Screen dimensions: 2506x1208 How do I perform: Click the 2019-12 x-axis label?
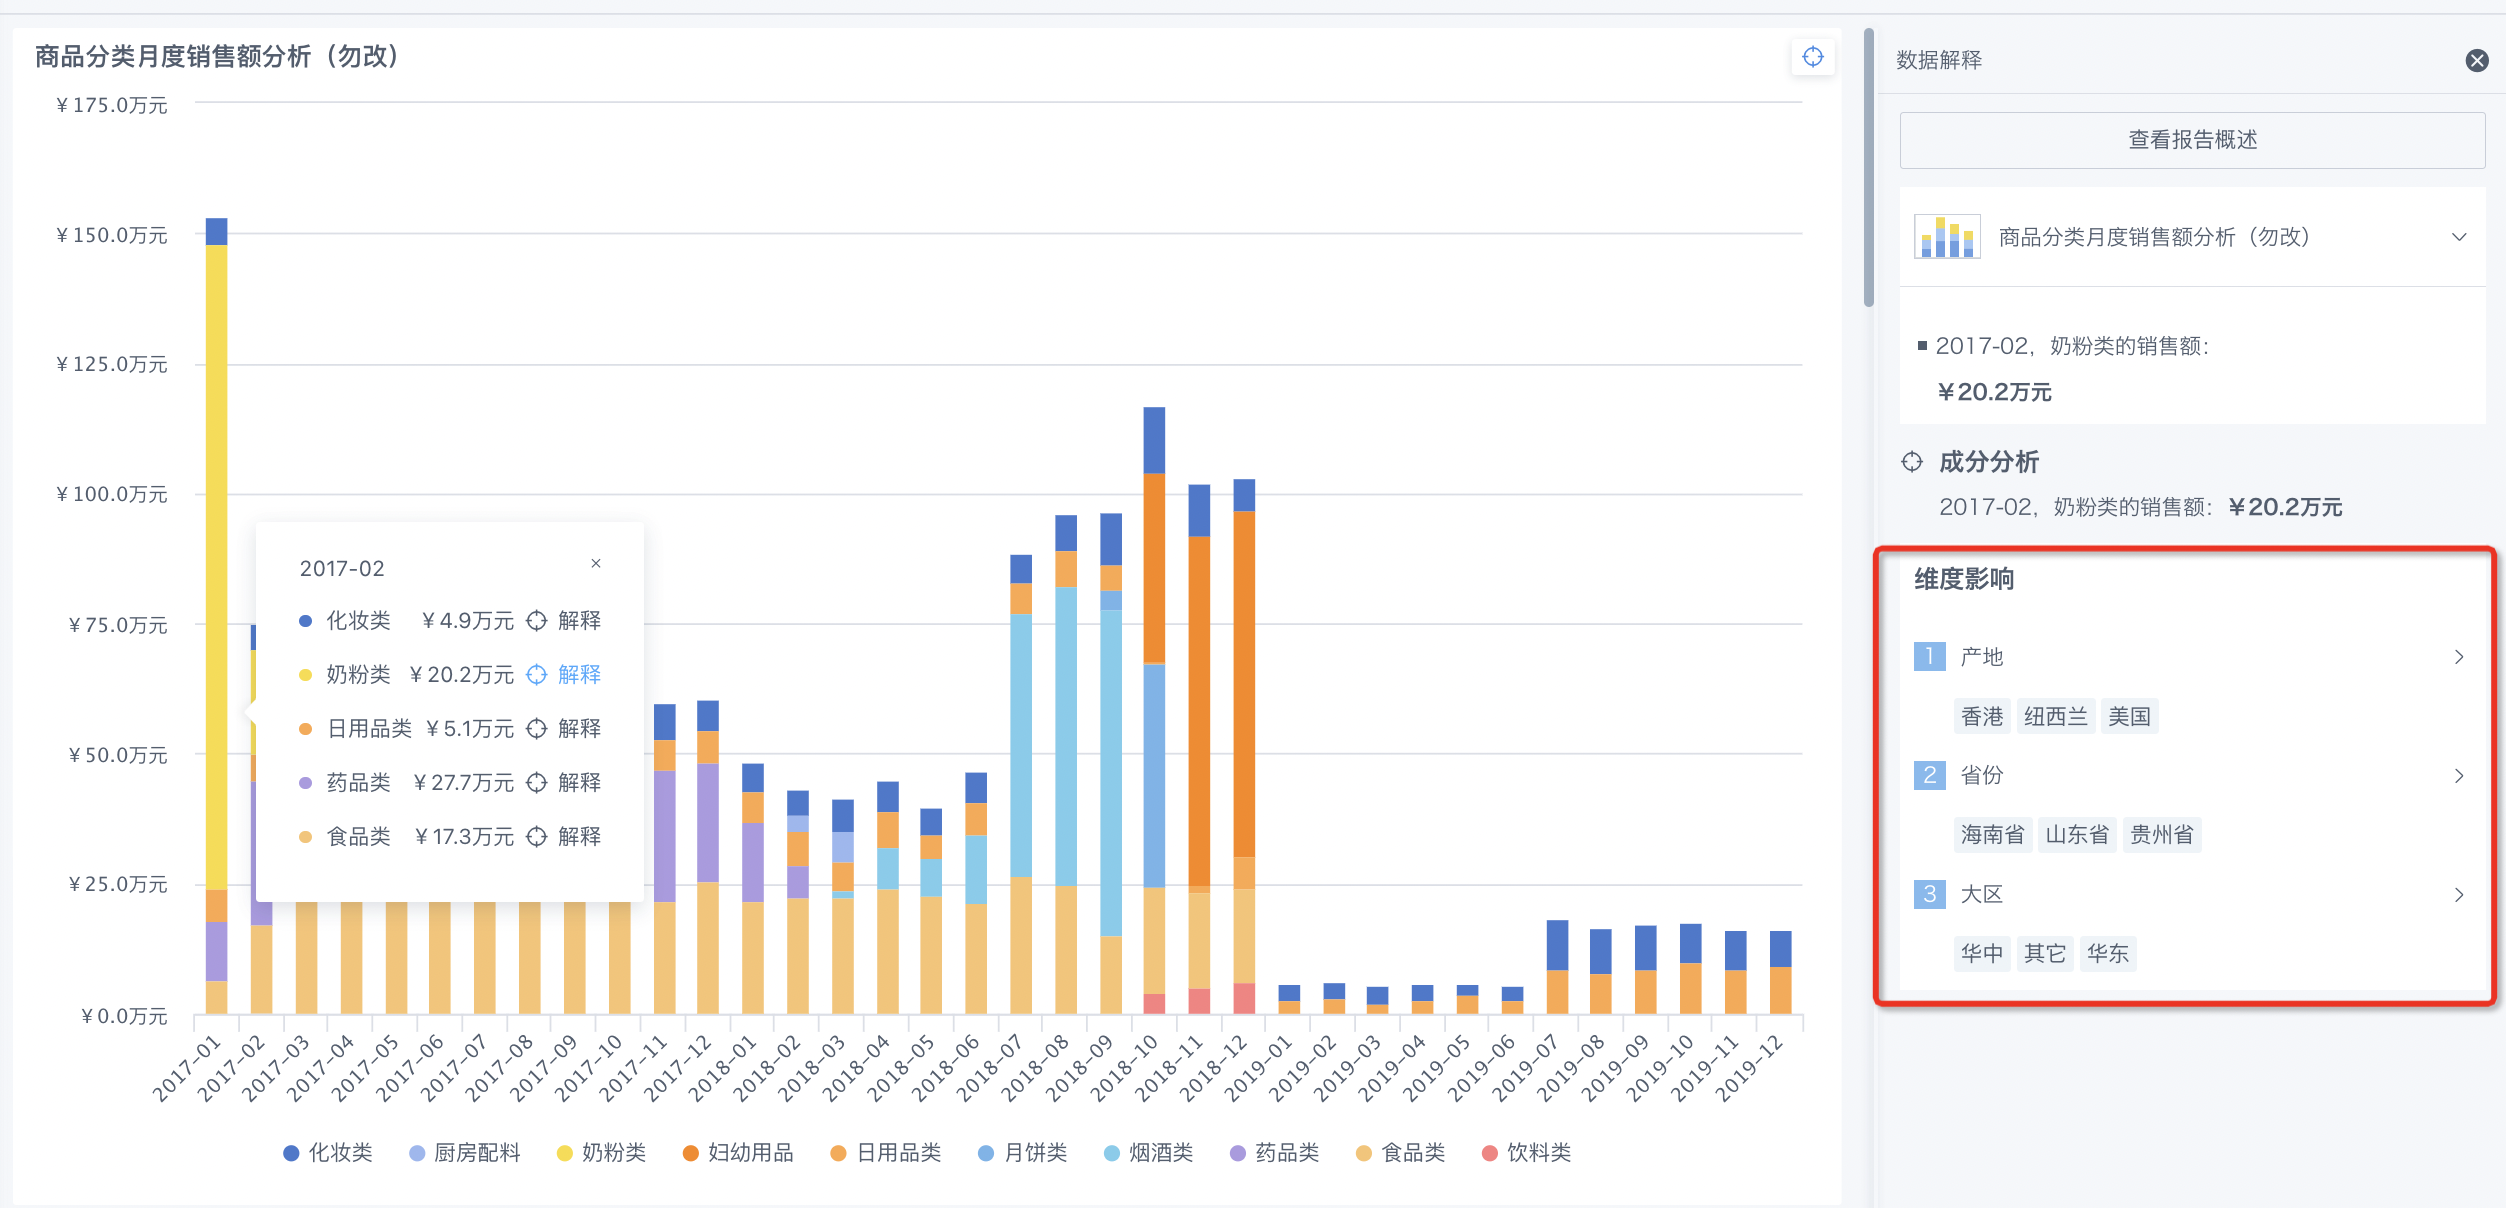pyautogui.click(x=1751, y=1068)
